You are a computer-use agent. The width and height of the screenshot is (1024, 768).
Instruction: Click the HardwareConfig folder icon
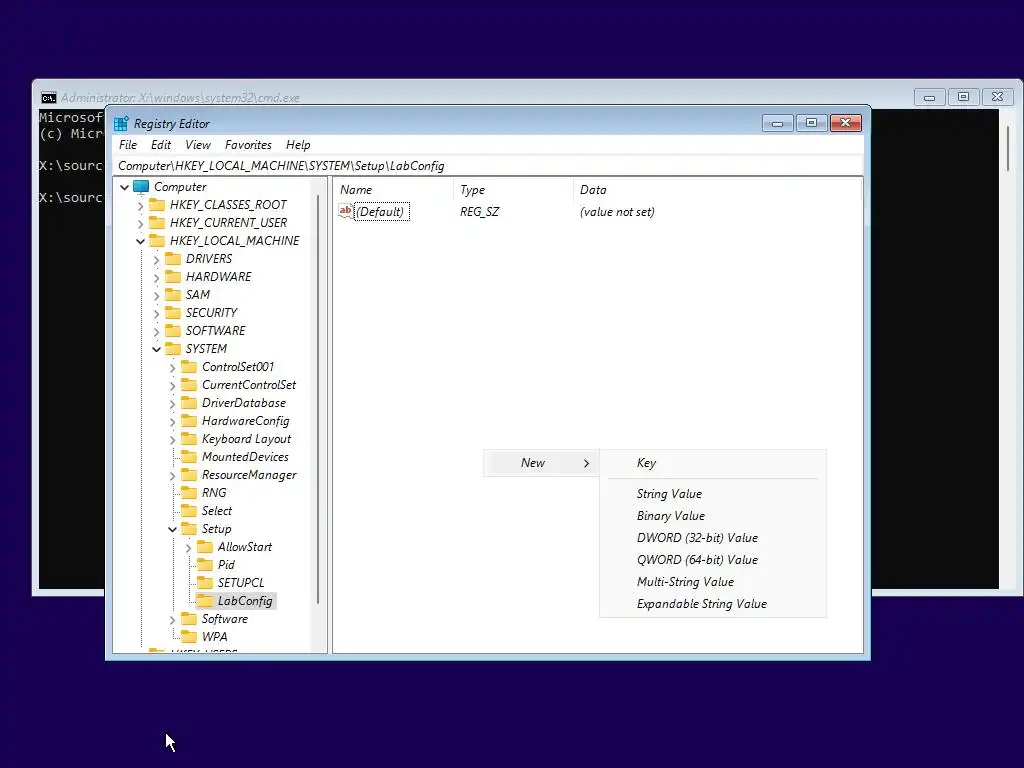[189, 421]
